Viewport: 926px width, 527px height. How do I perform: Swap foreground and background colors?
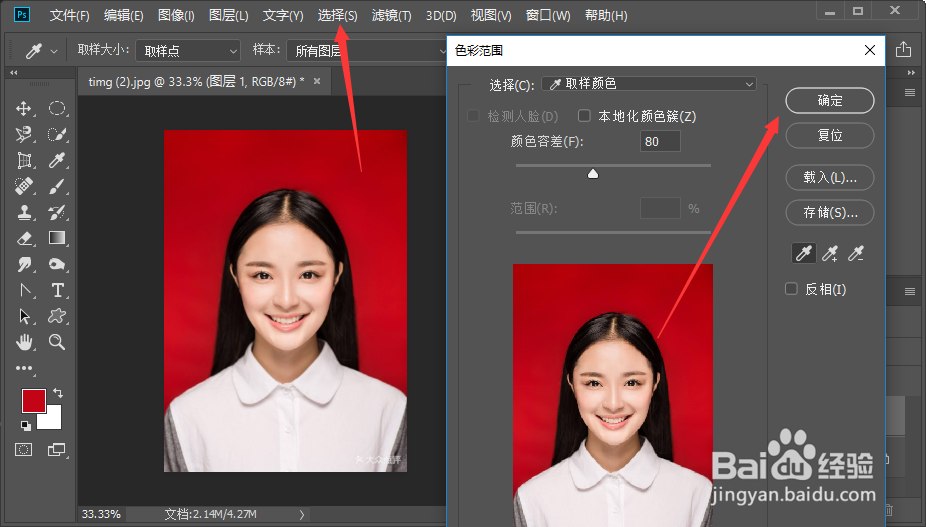[x=58, y=392]
